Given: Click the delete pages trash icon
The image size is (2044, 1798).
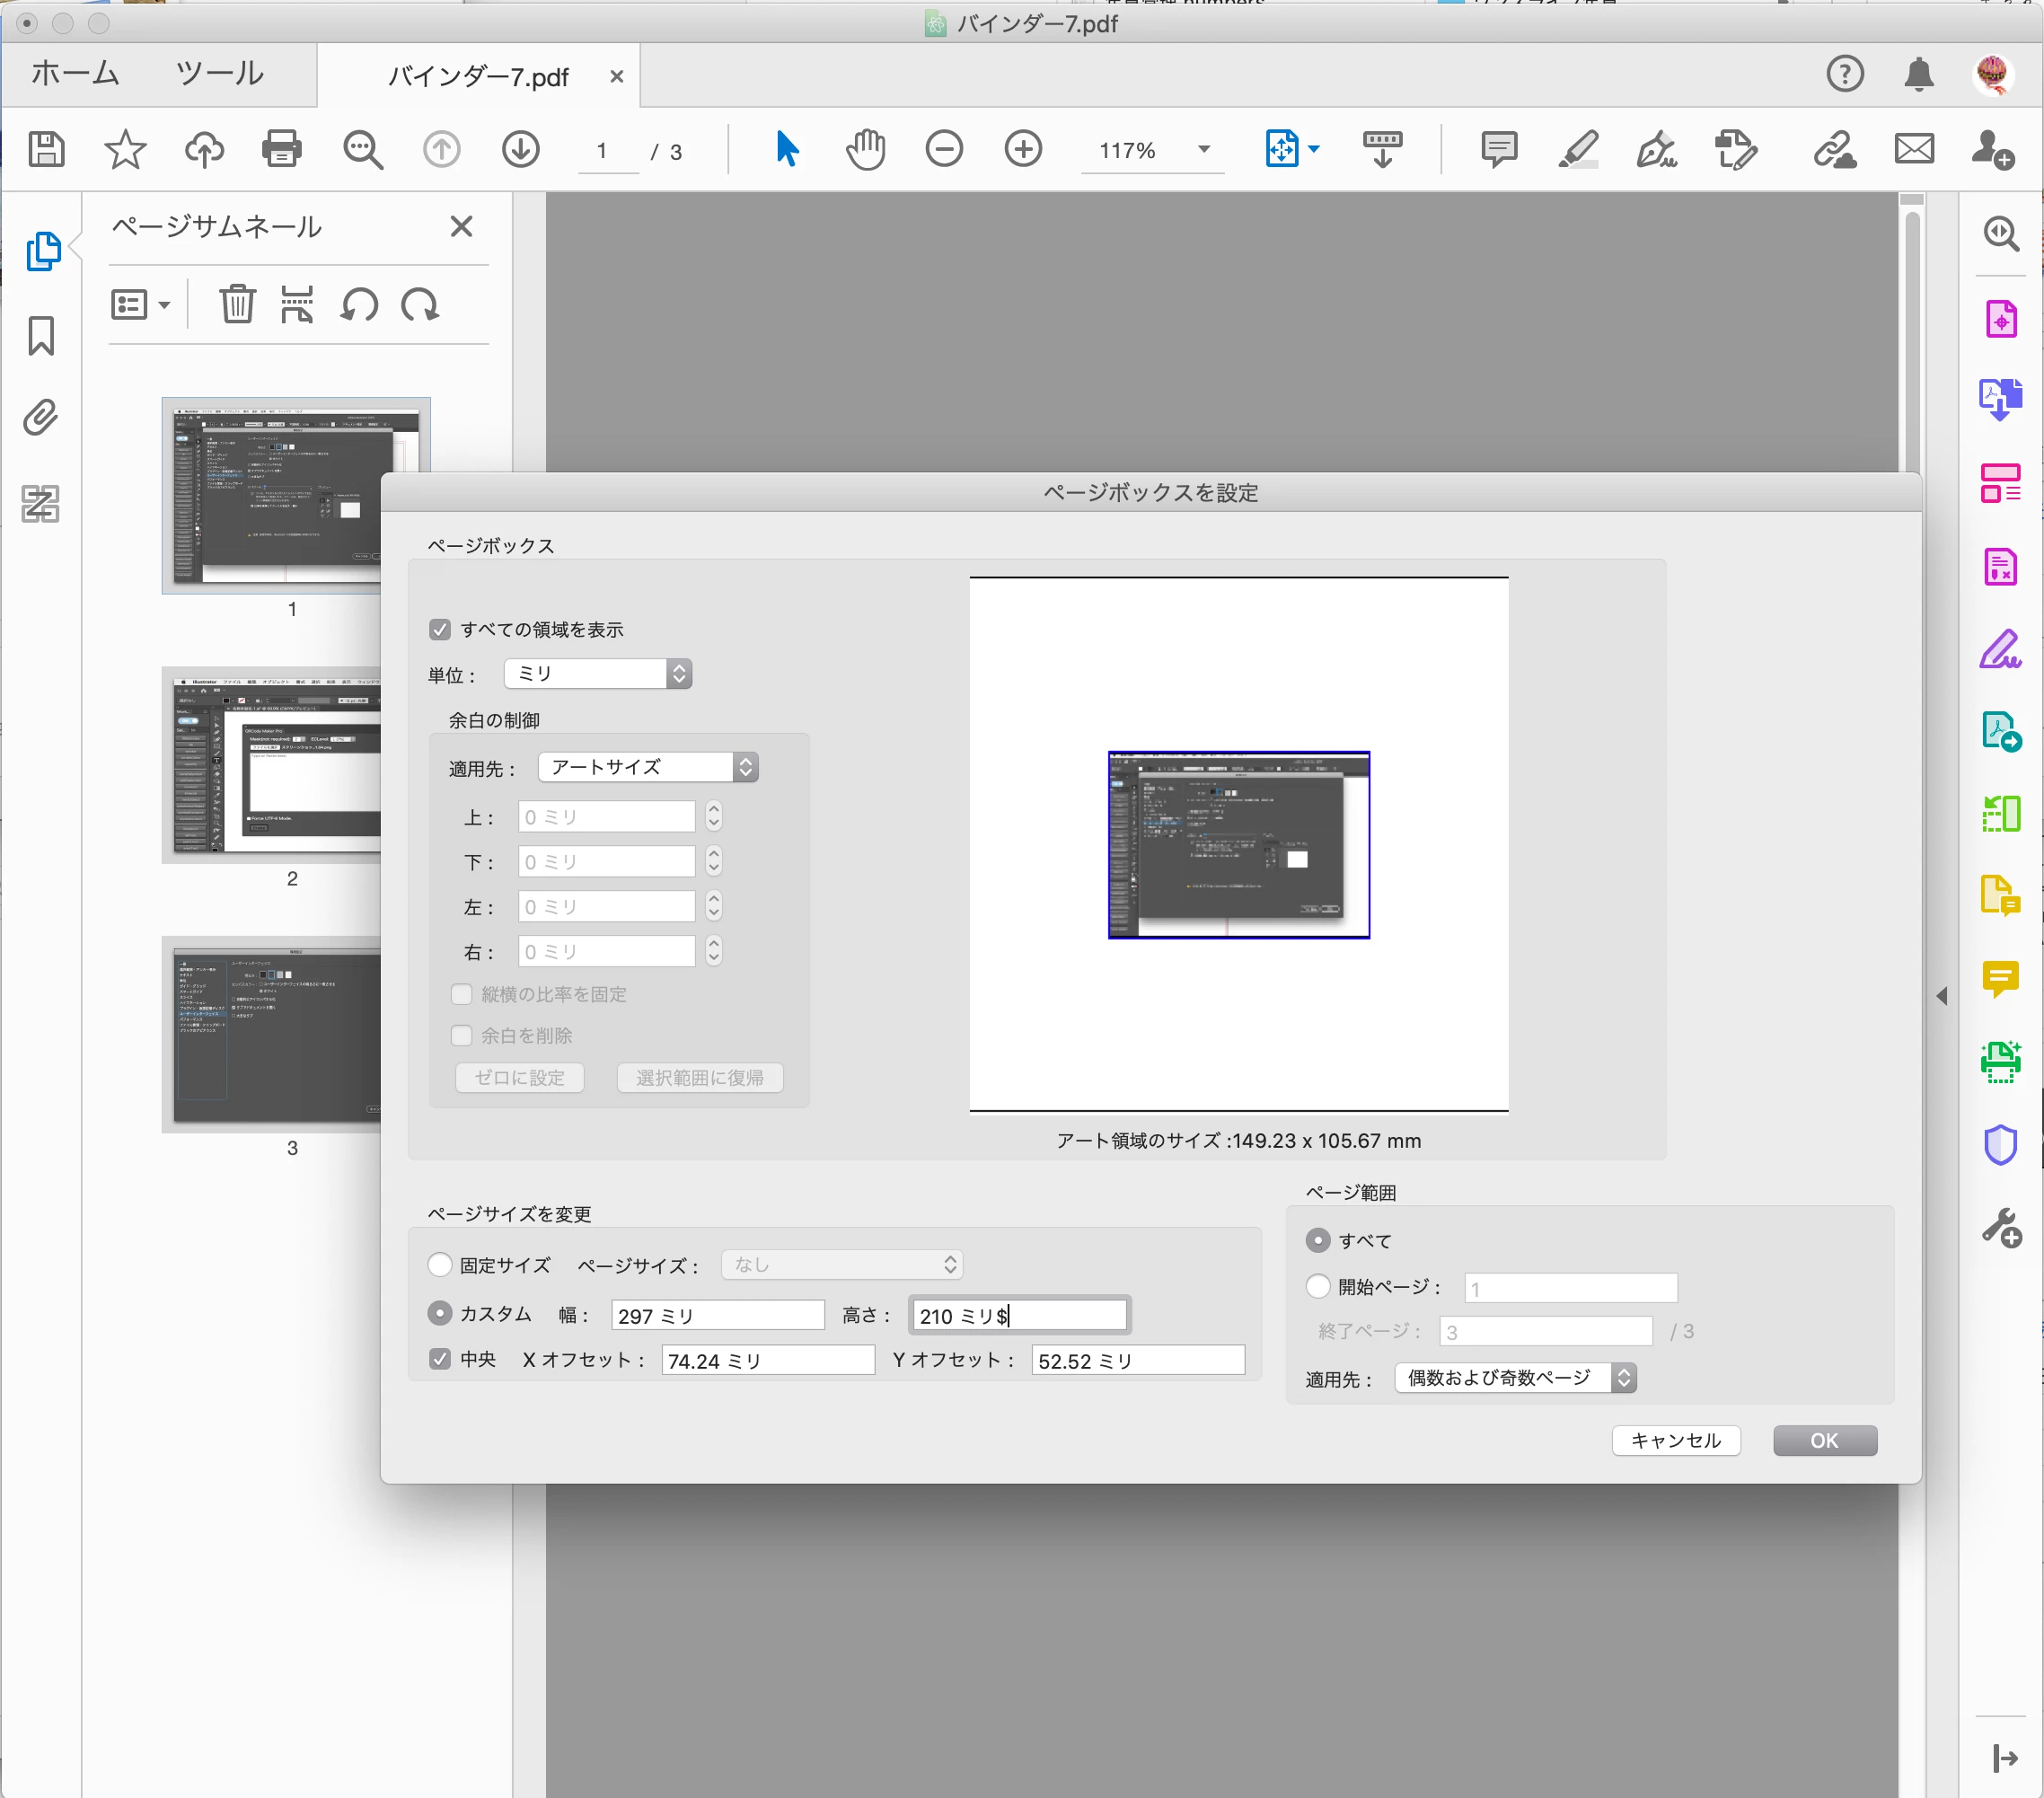Looking at the screenshot, I should (x=237, y=304).
